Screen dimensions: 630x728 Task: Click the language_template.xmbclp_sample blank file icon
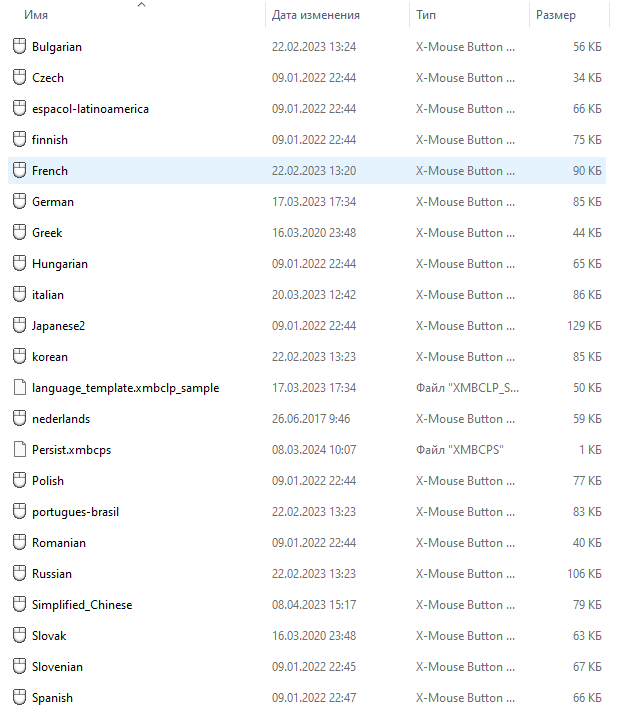coord(19,388)
